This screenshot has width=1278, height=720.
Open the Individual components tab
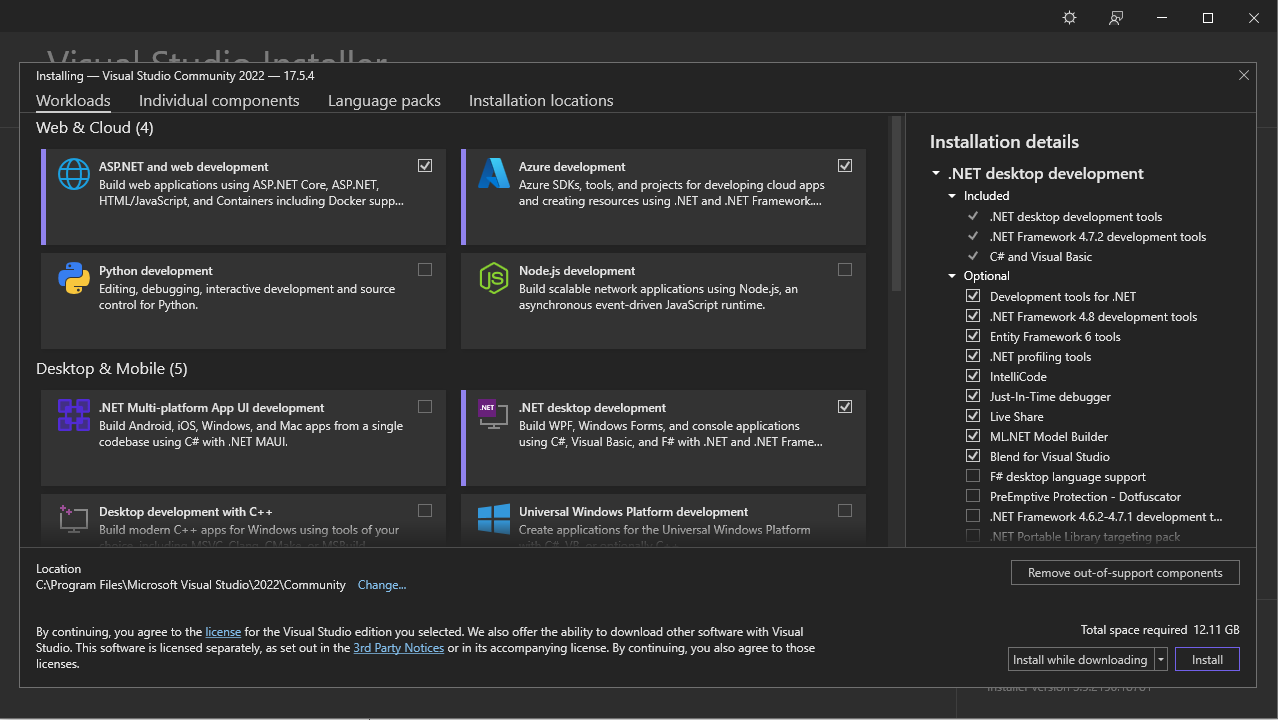click(219, 101)
